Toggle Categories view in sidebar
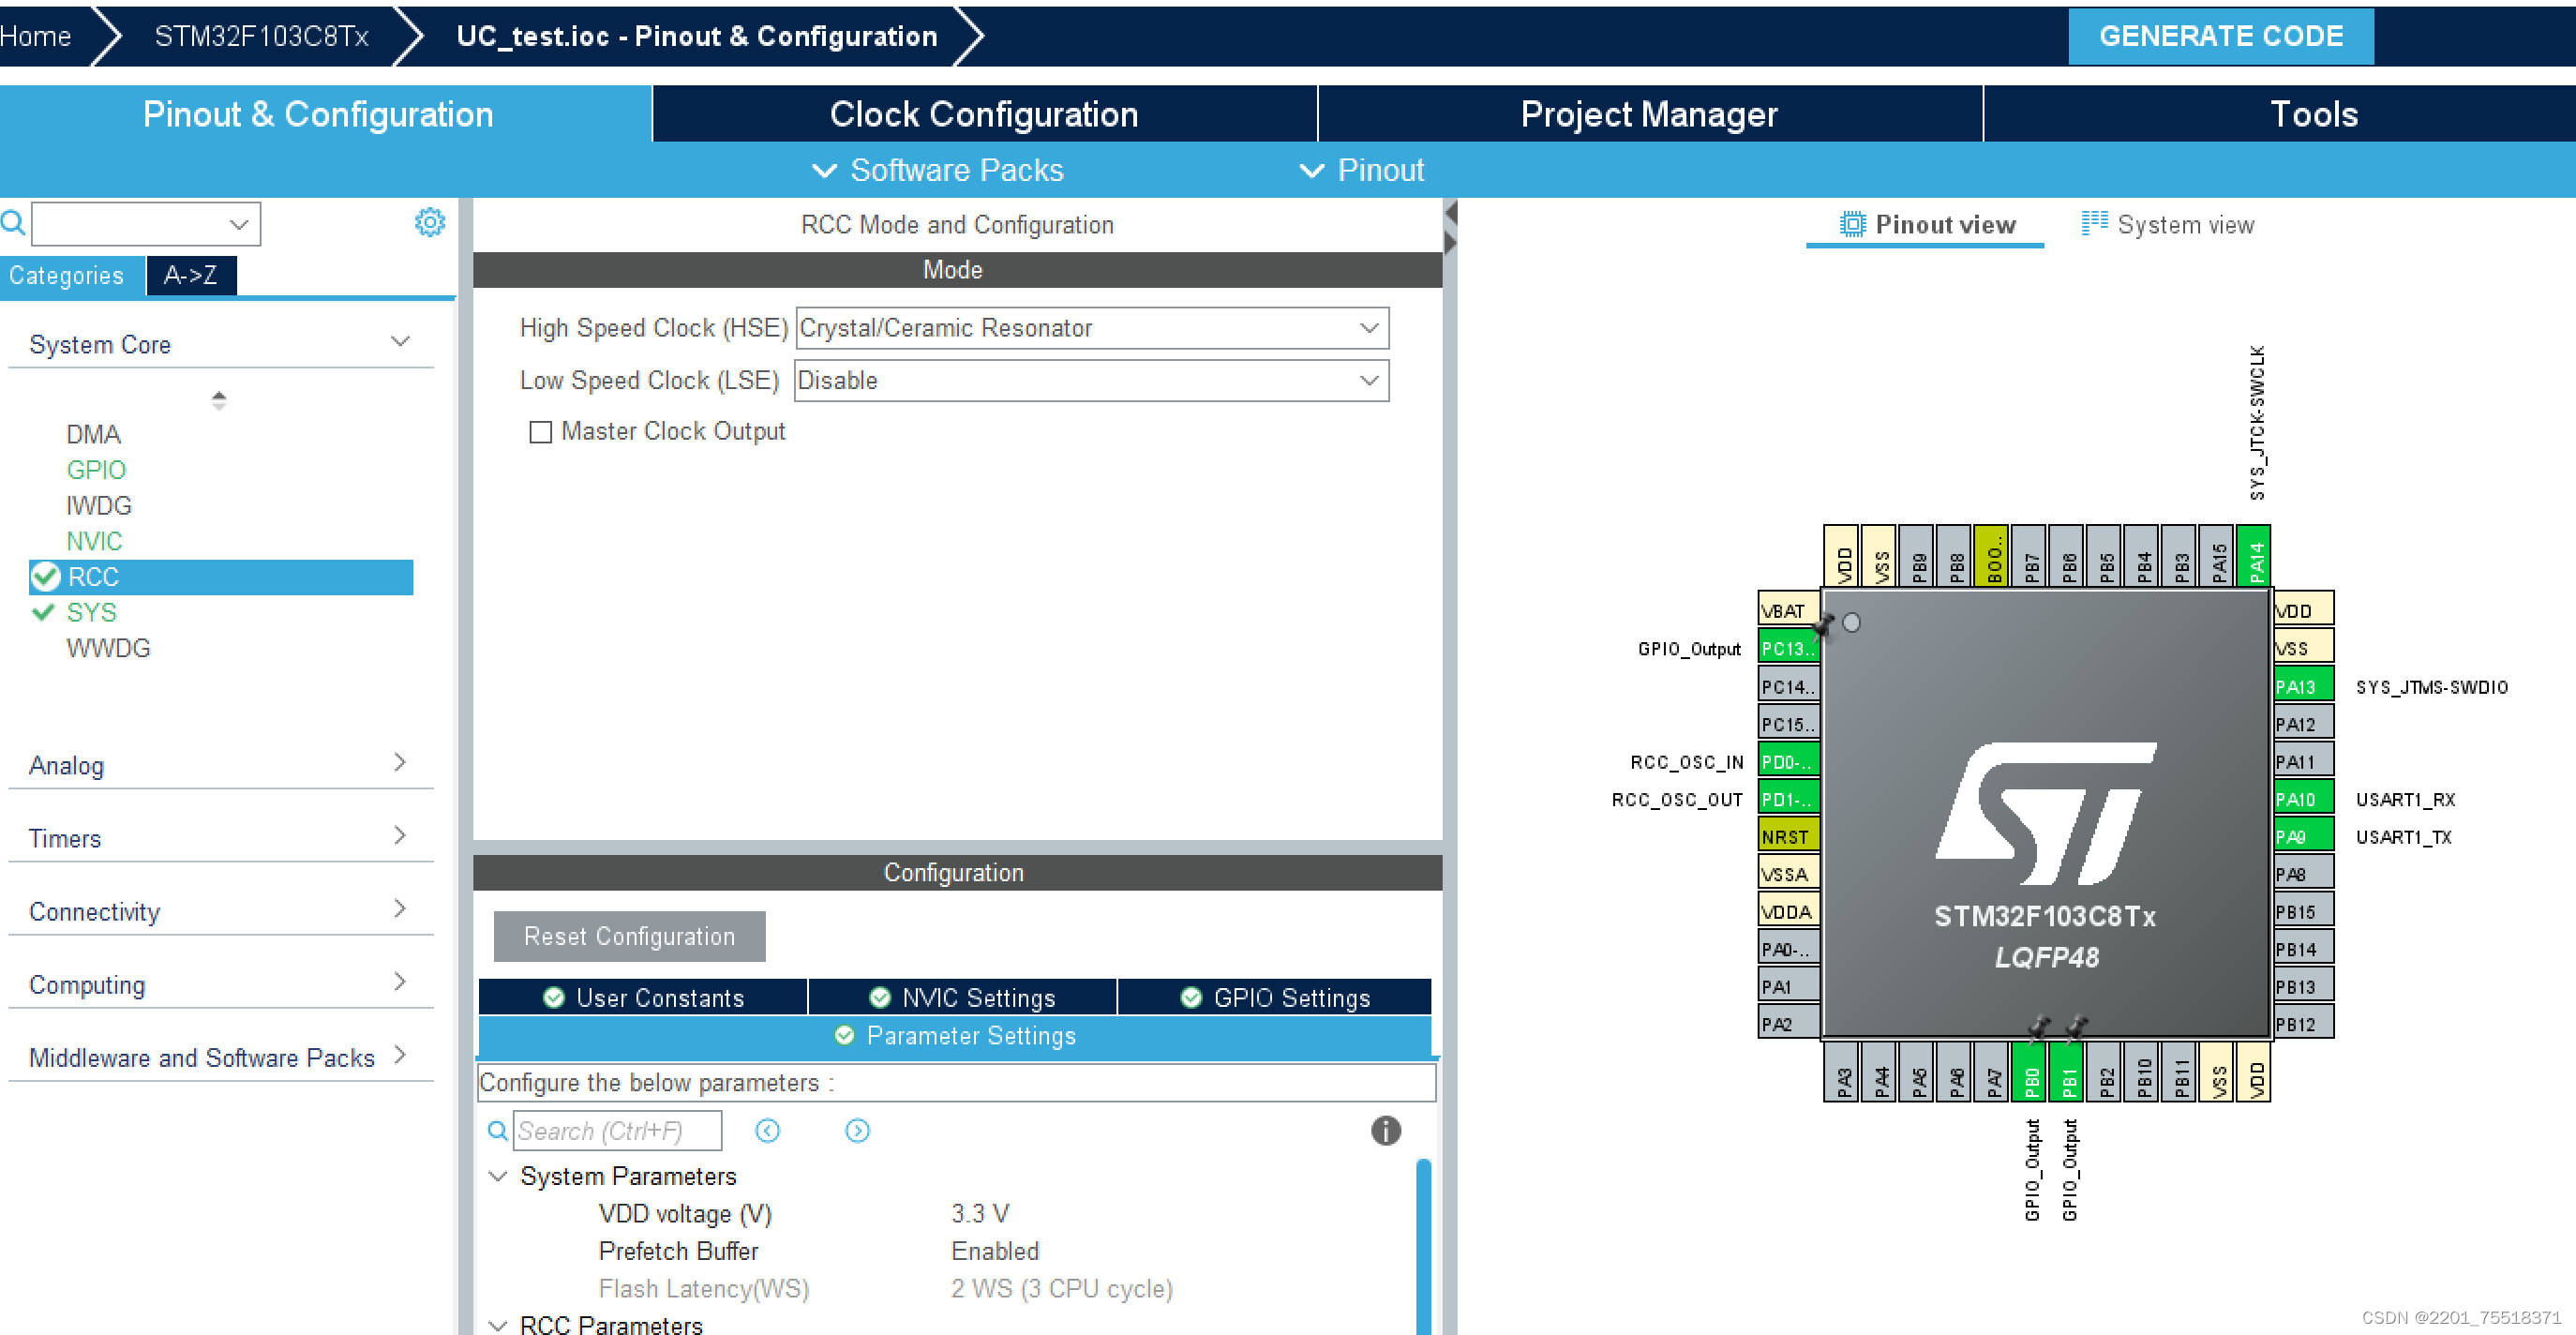 pyautogui.click(x=65, y=277)
